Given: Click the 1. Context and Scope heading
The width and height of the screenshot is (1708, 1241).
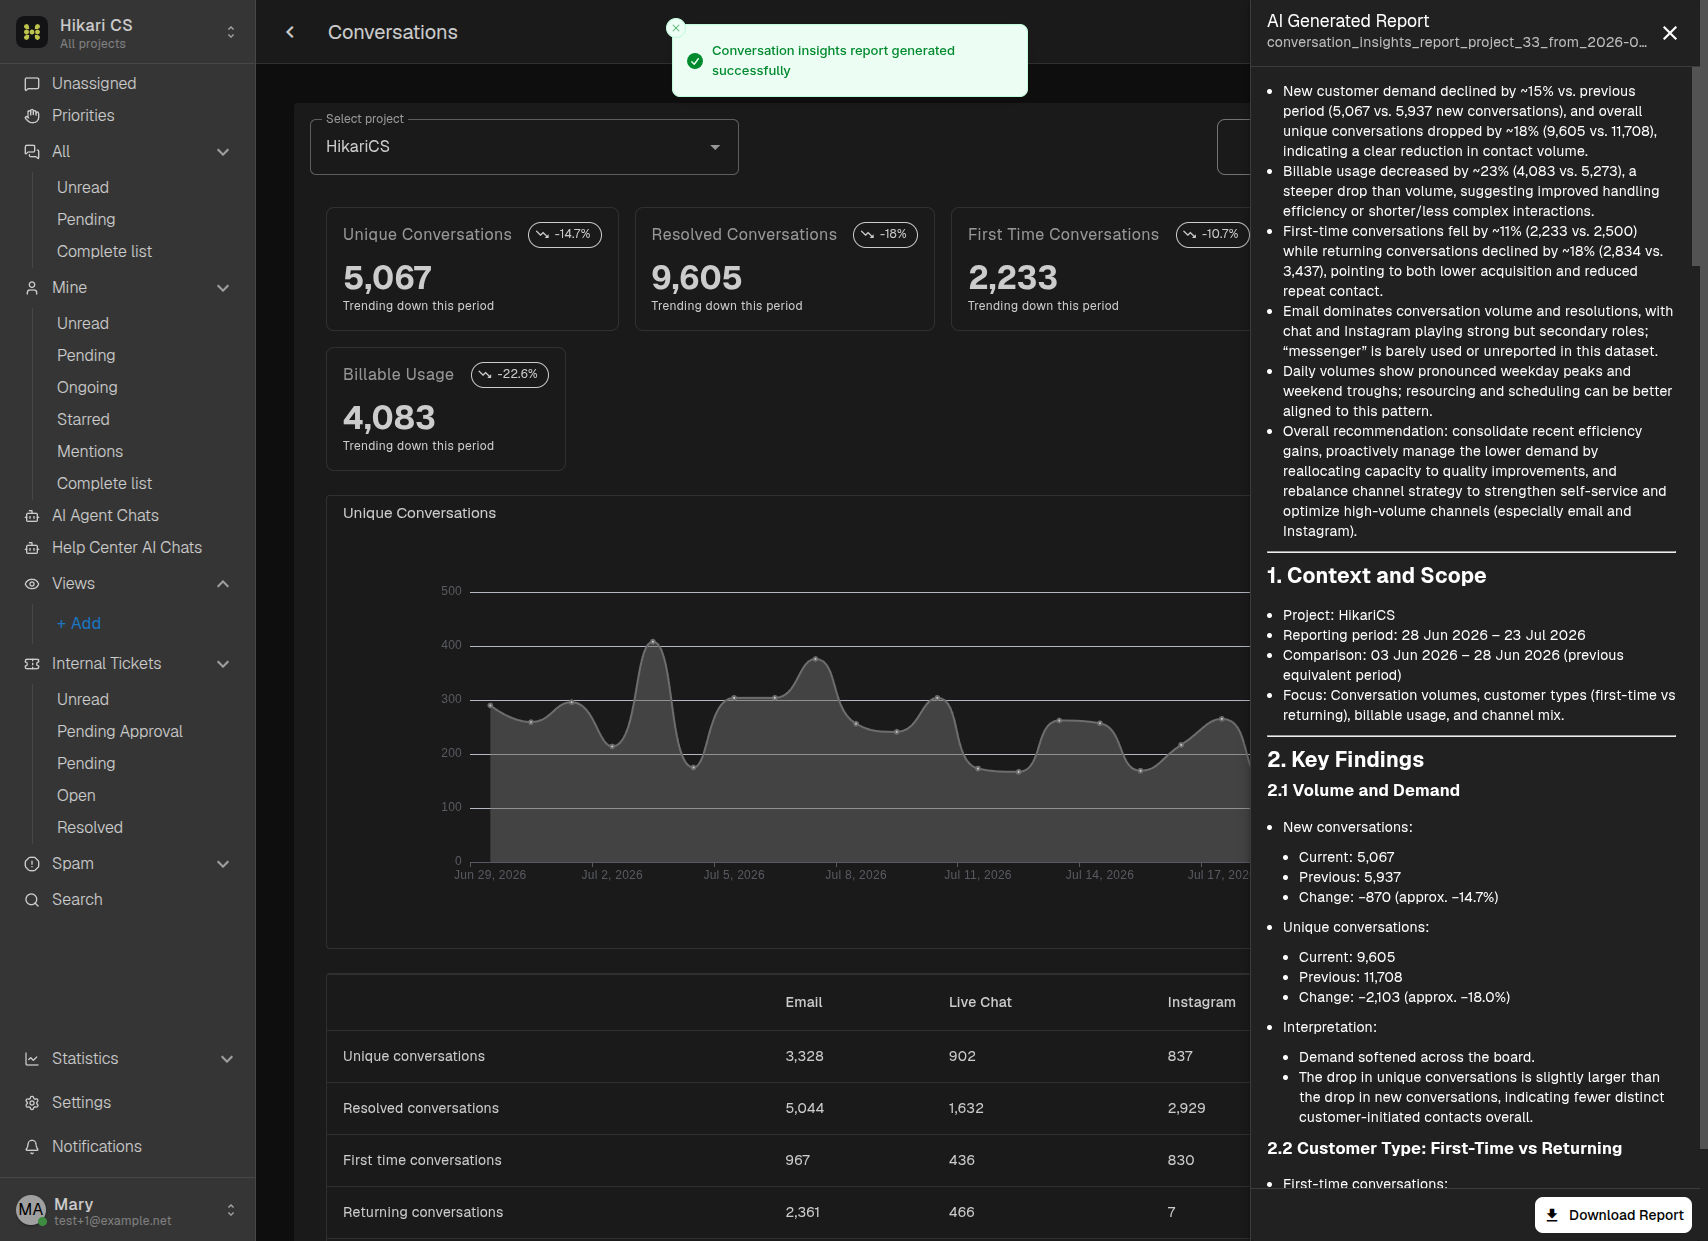Looking at the screenshot, I should tap(1376, 576).
